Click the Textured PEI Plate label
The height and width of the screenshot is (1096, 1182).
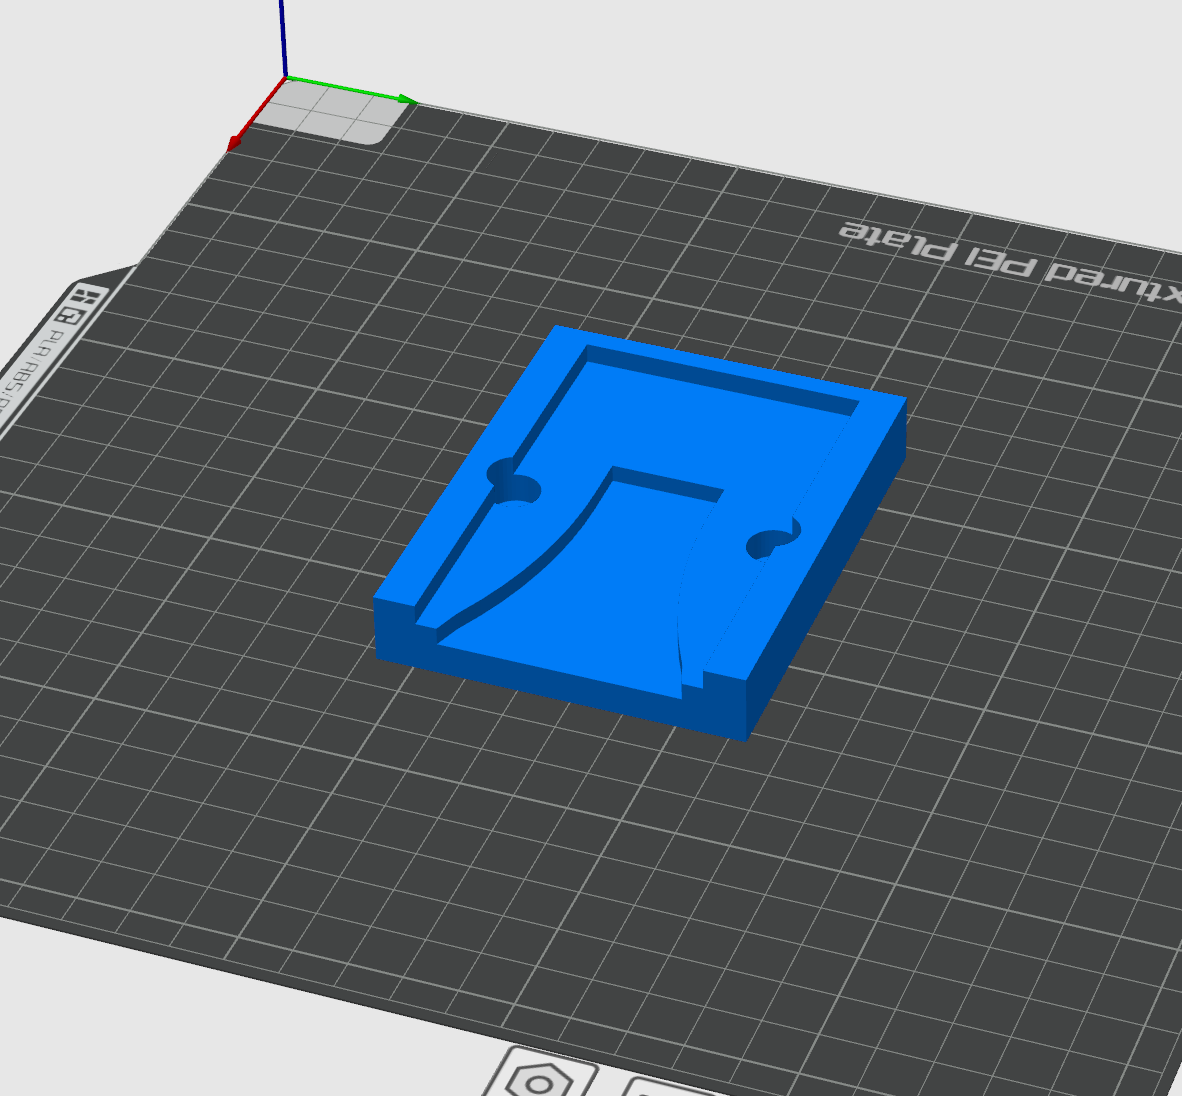pyautogui.click(x=1000, y=255)
